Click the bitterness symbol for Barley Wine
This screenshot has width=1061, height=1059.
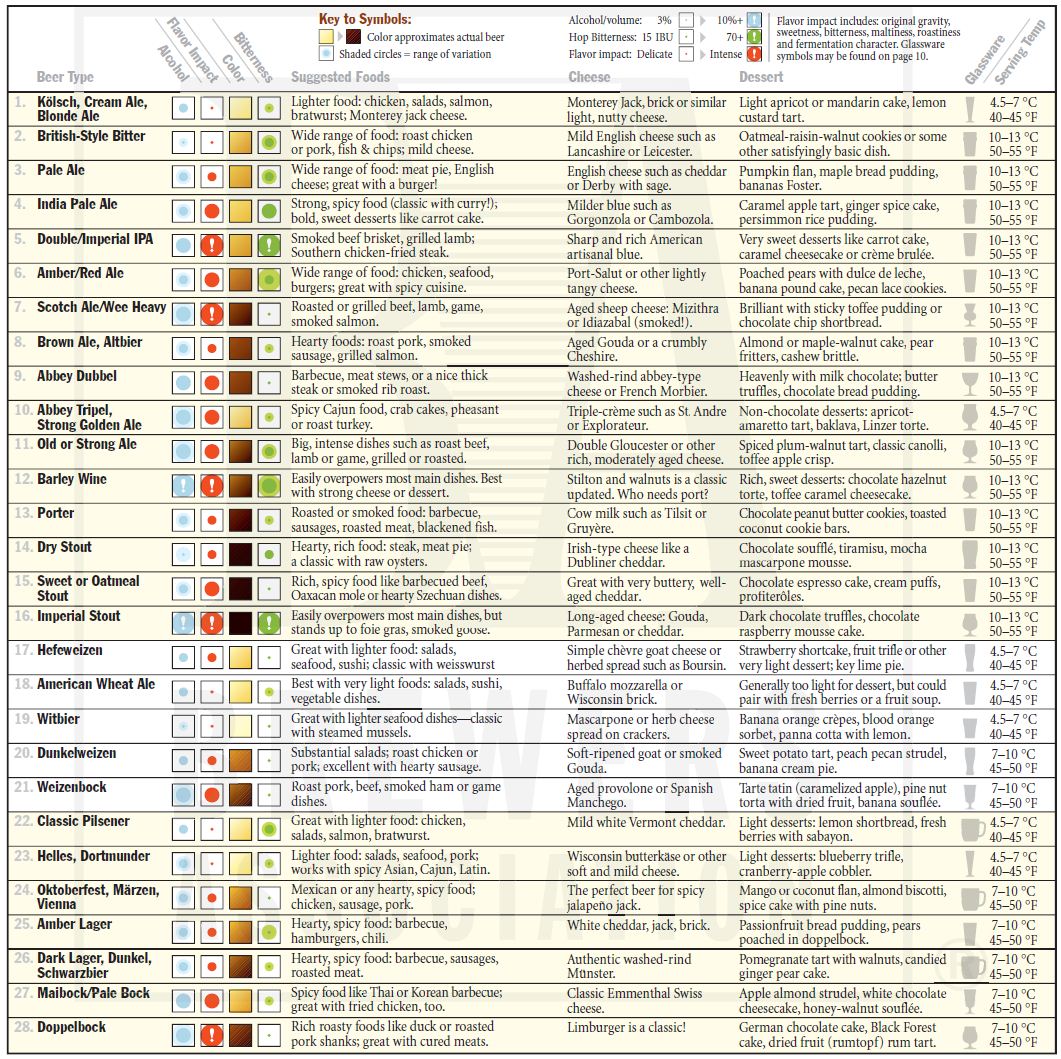[x=269, y=485]
